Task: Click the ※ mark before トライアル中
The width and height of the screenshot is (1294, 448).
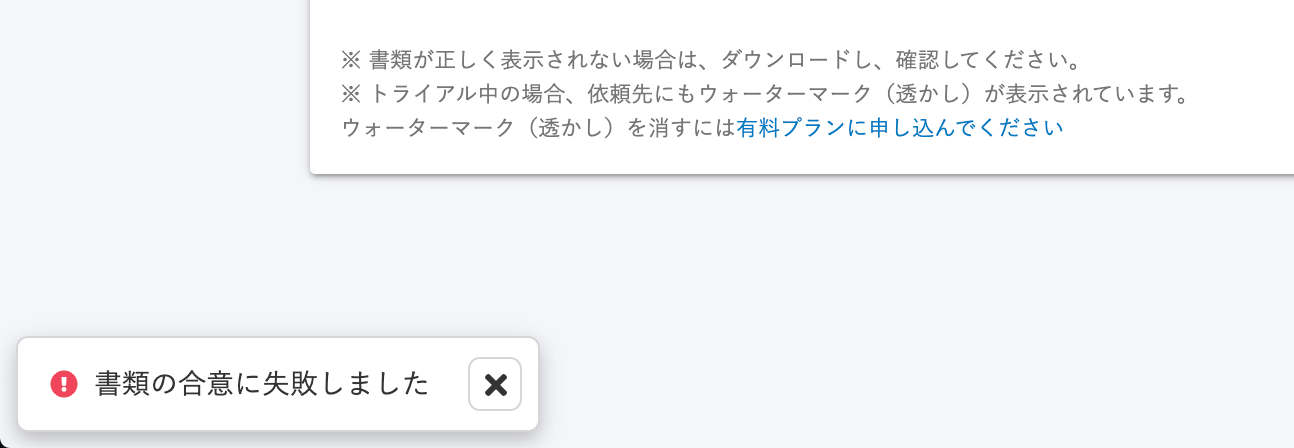Action: coord(351,94)
